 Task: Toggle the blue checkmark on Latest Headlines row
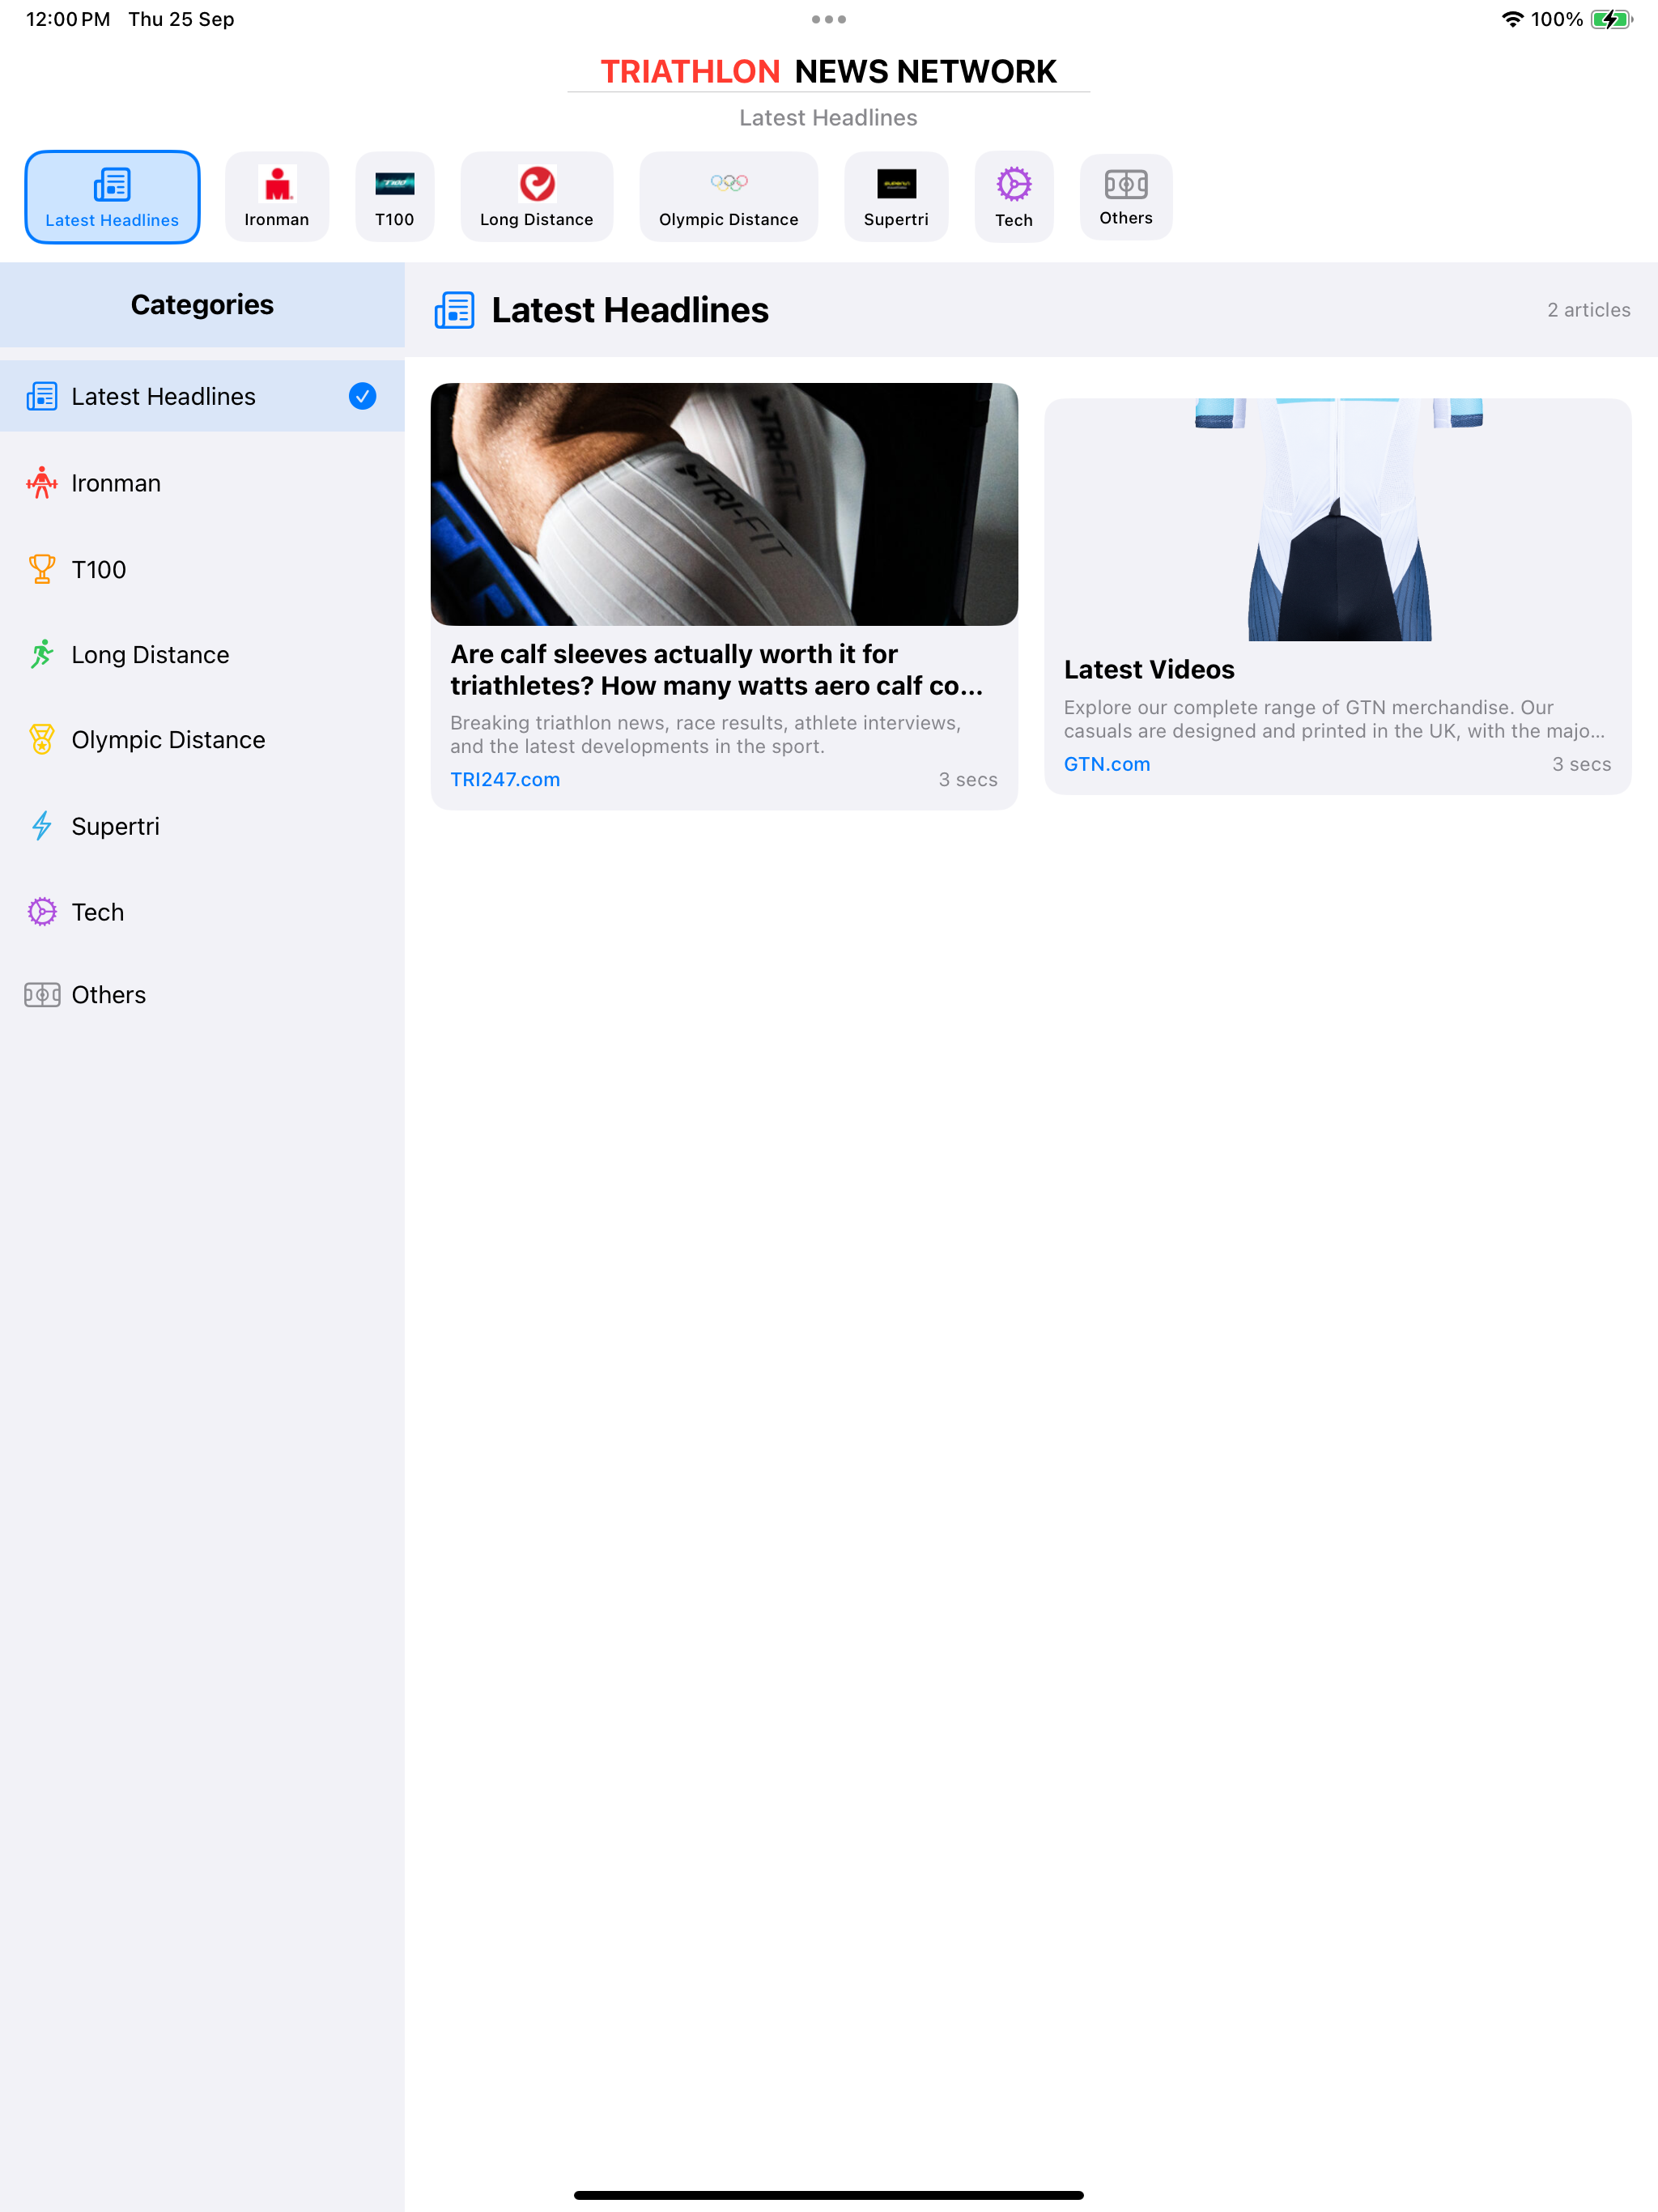(x=363, y=397)
